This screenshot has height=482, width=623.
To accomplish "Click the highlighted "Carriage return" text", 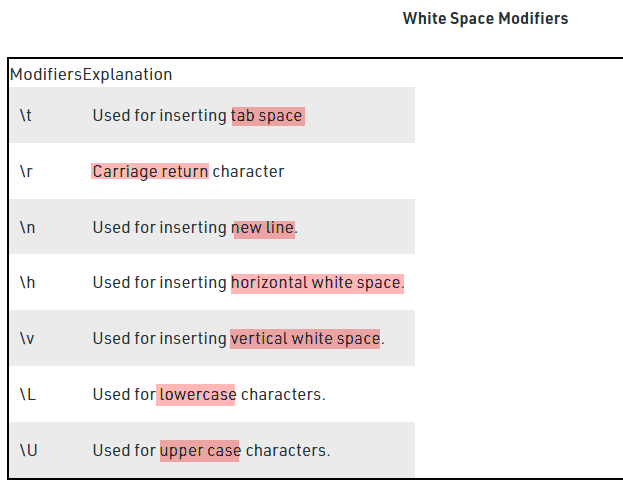I will click(x=150, y=171).
